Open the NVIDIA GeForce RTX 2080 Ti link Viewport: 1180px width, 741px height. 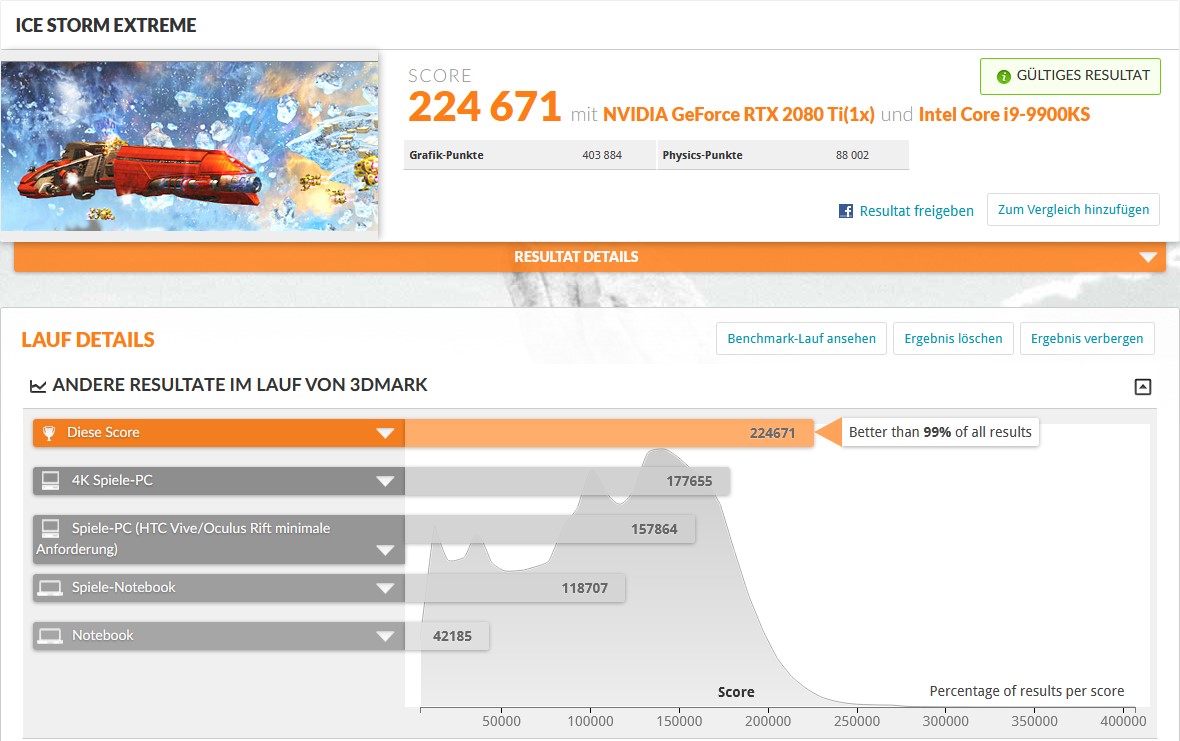(x=738, y=114)
